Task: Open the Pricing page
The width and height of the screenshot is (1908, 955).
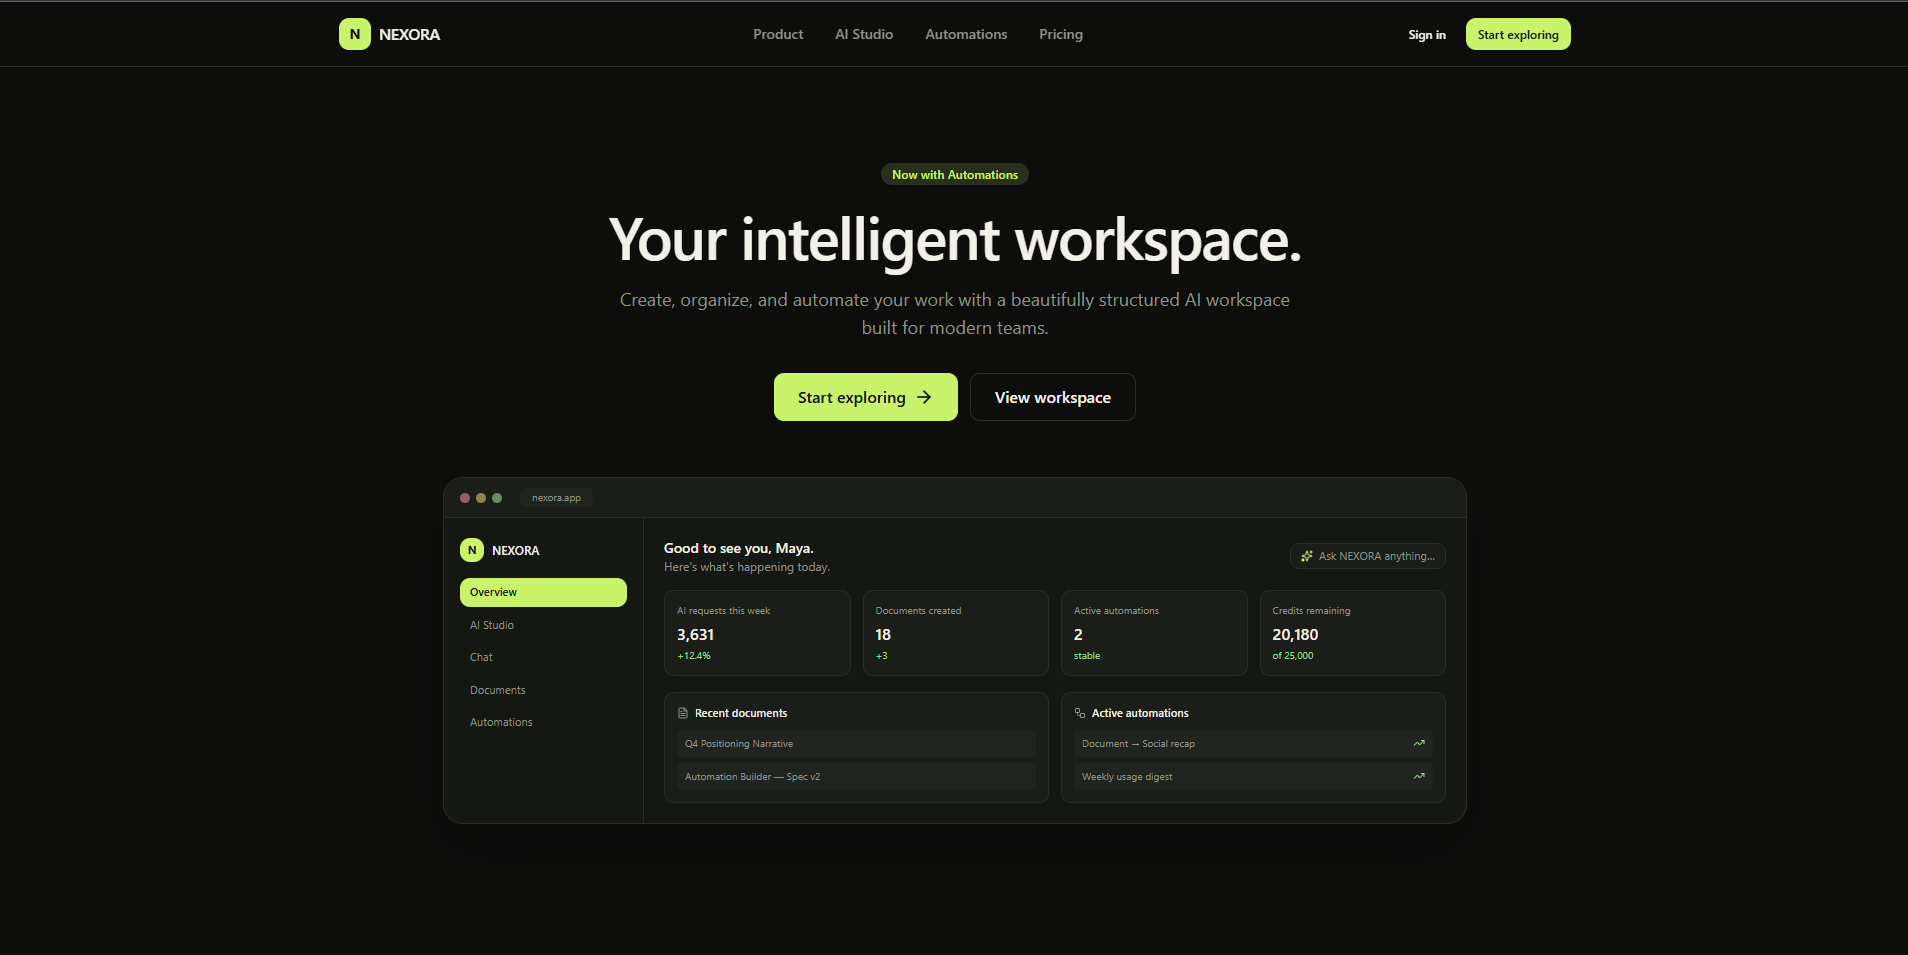Action: tap(1061, 34)
